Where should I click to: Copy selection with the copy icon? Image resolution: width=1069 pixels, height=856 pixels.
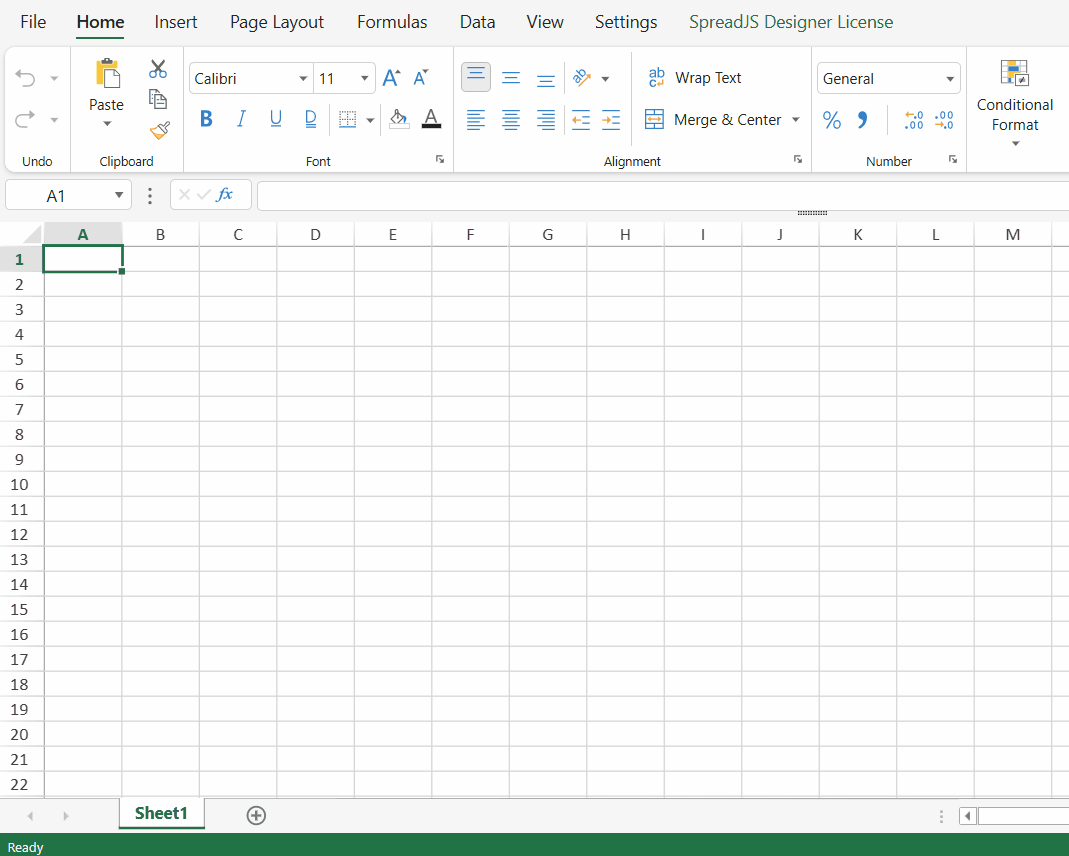(157, 100)
